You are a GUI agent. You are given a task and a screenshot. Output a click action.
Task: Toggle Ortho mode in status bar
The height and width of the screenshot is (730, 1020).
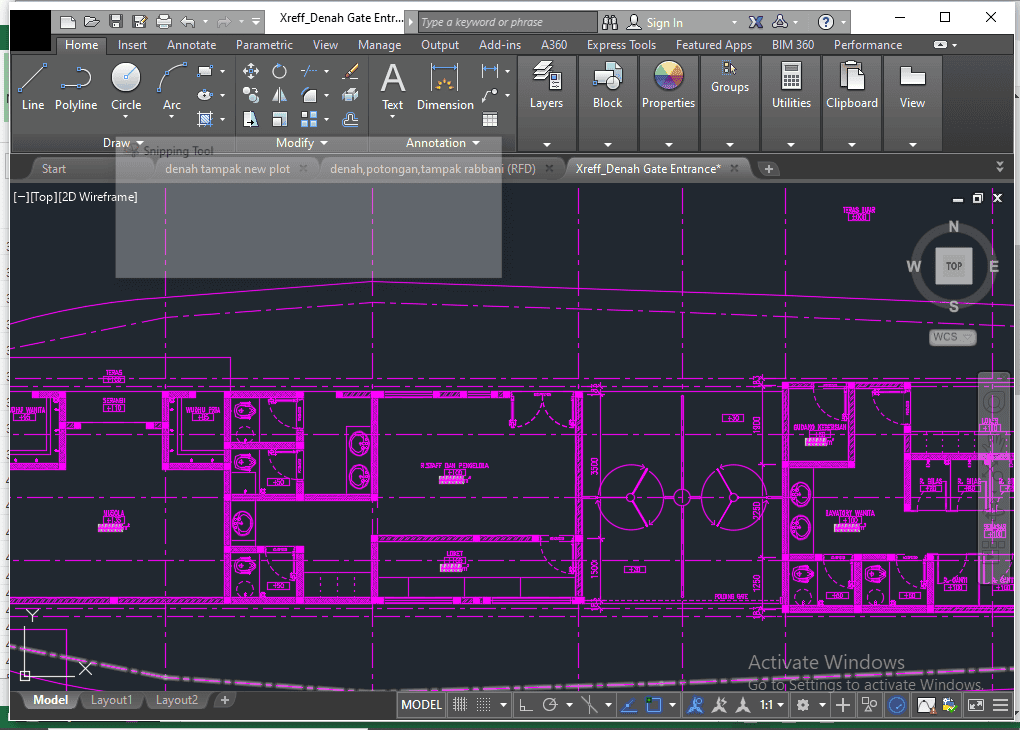[x=525, y=705]
